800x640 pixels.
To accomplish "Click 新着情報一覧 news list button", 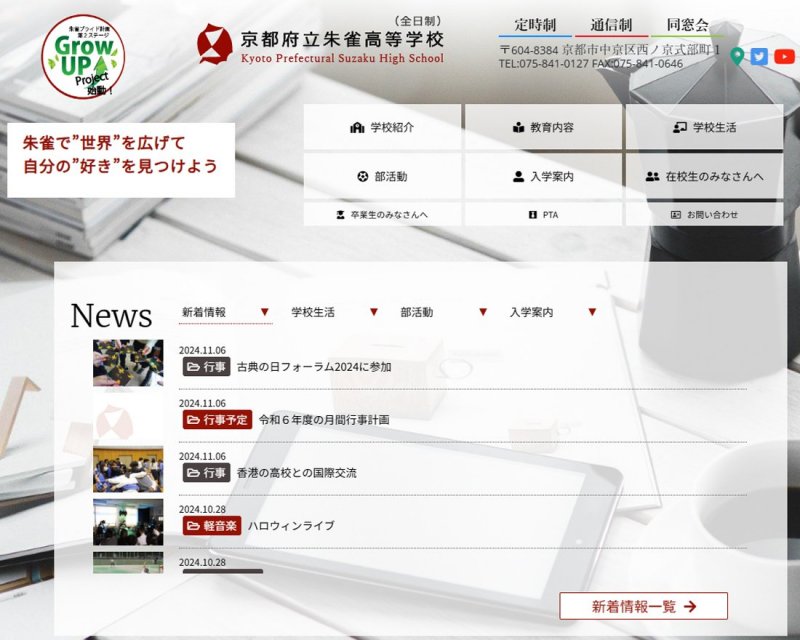I will (643, 606).
